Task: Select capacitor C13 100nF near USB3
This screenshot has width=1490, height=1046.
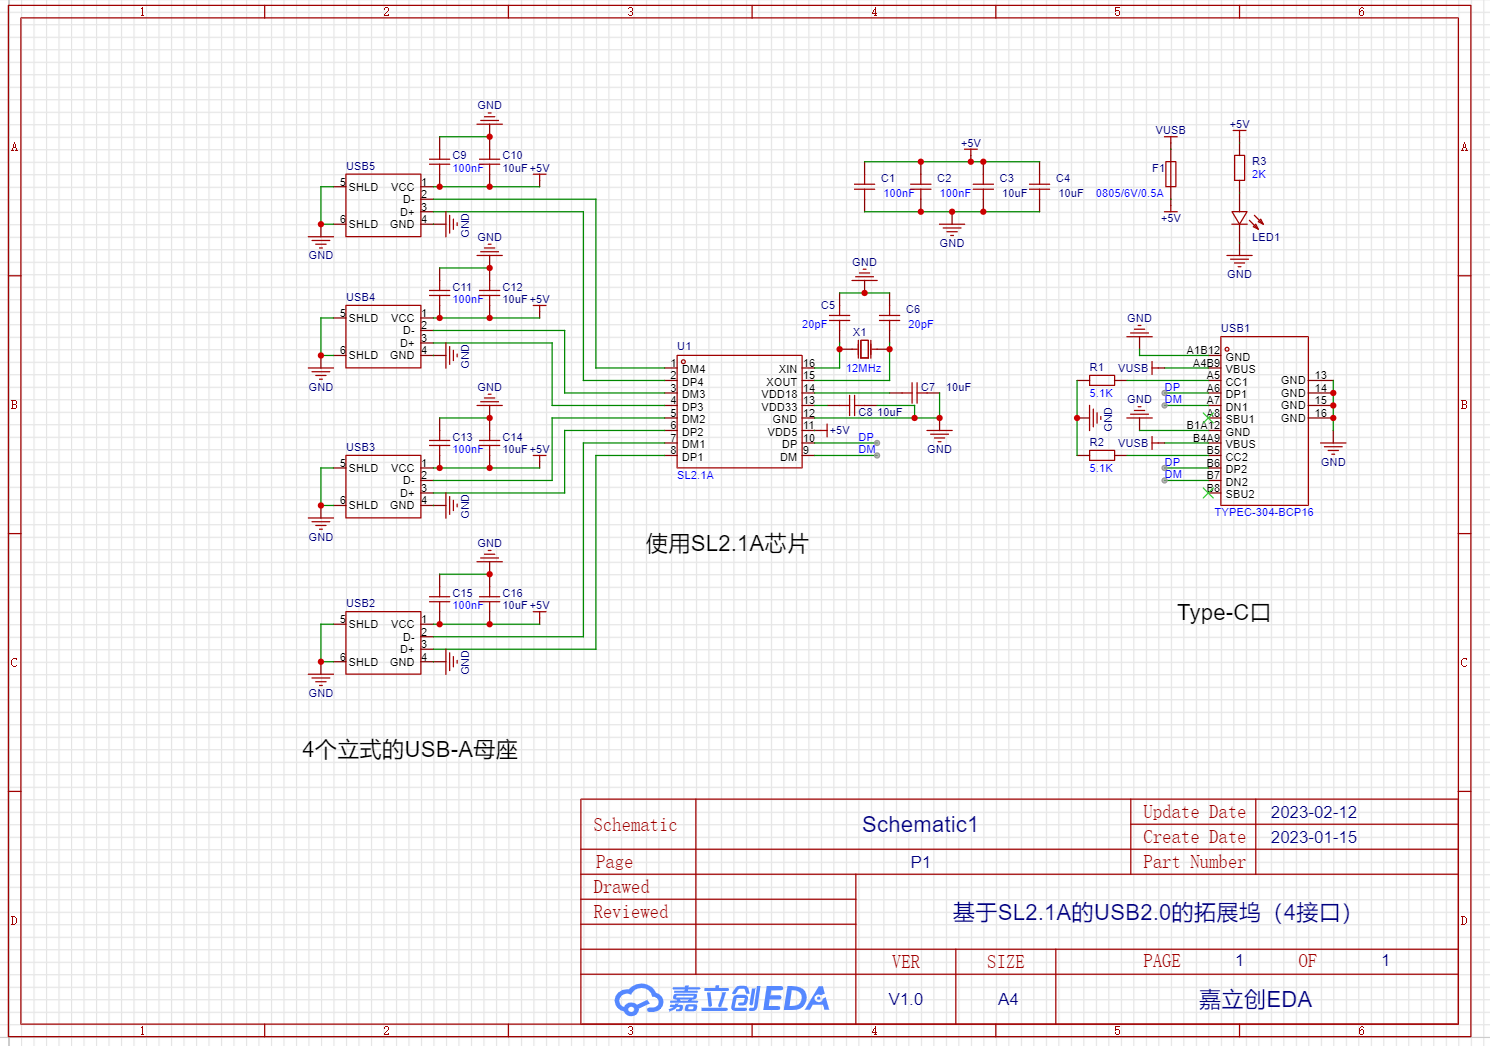Action: (x=439, y=442)
